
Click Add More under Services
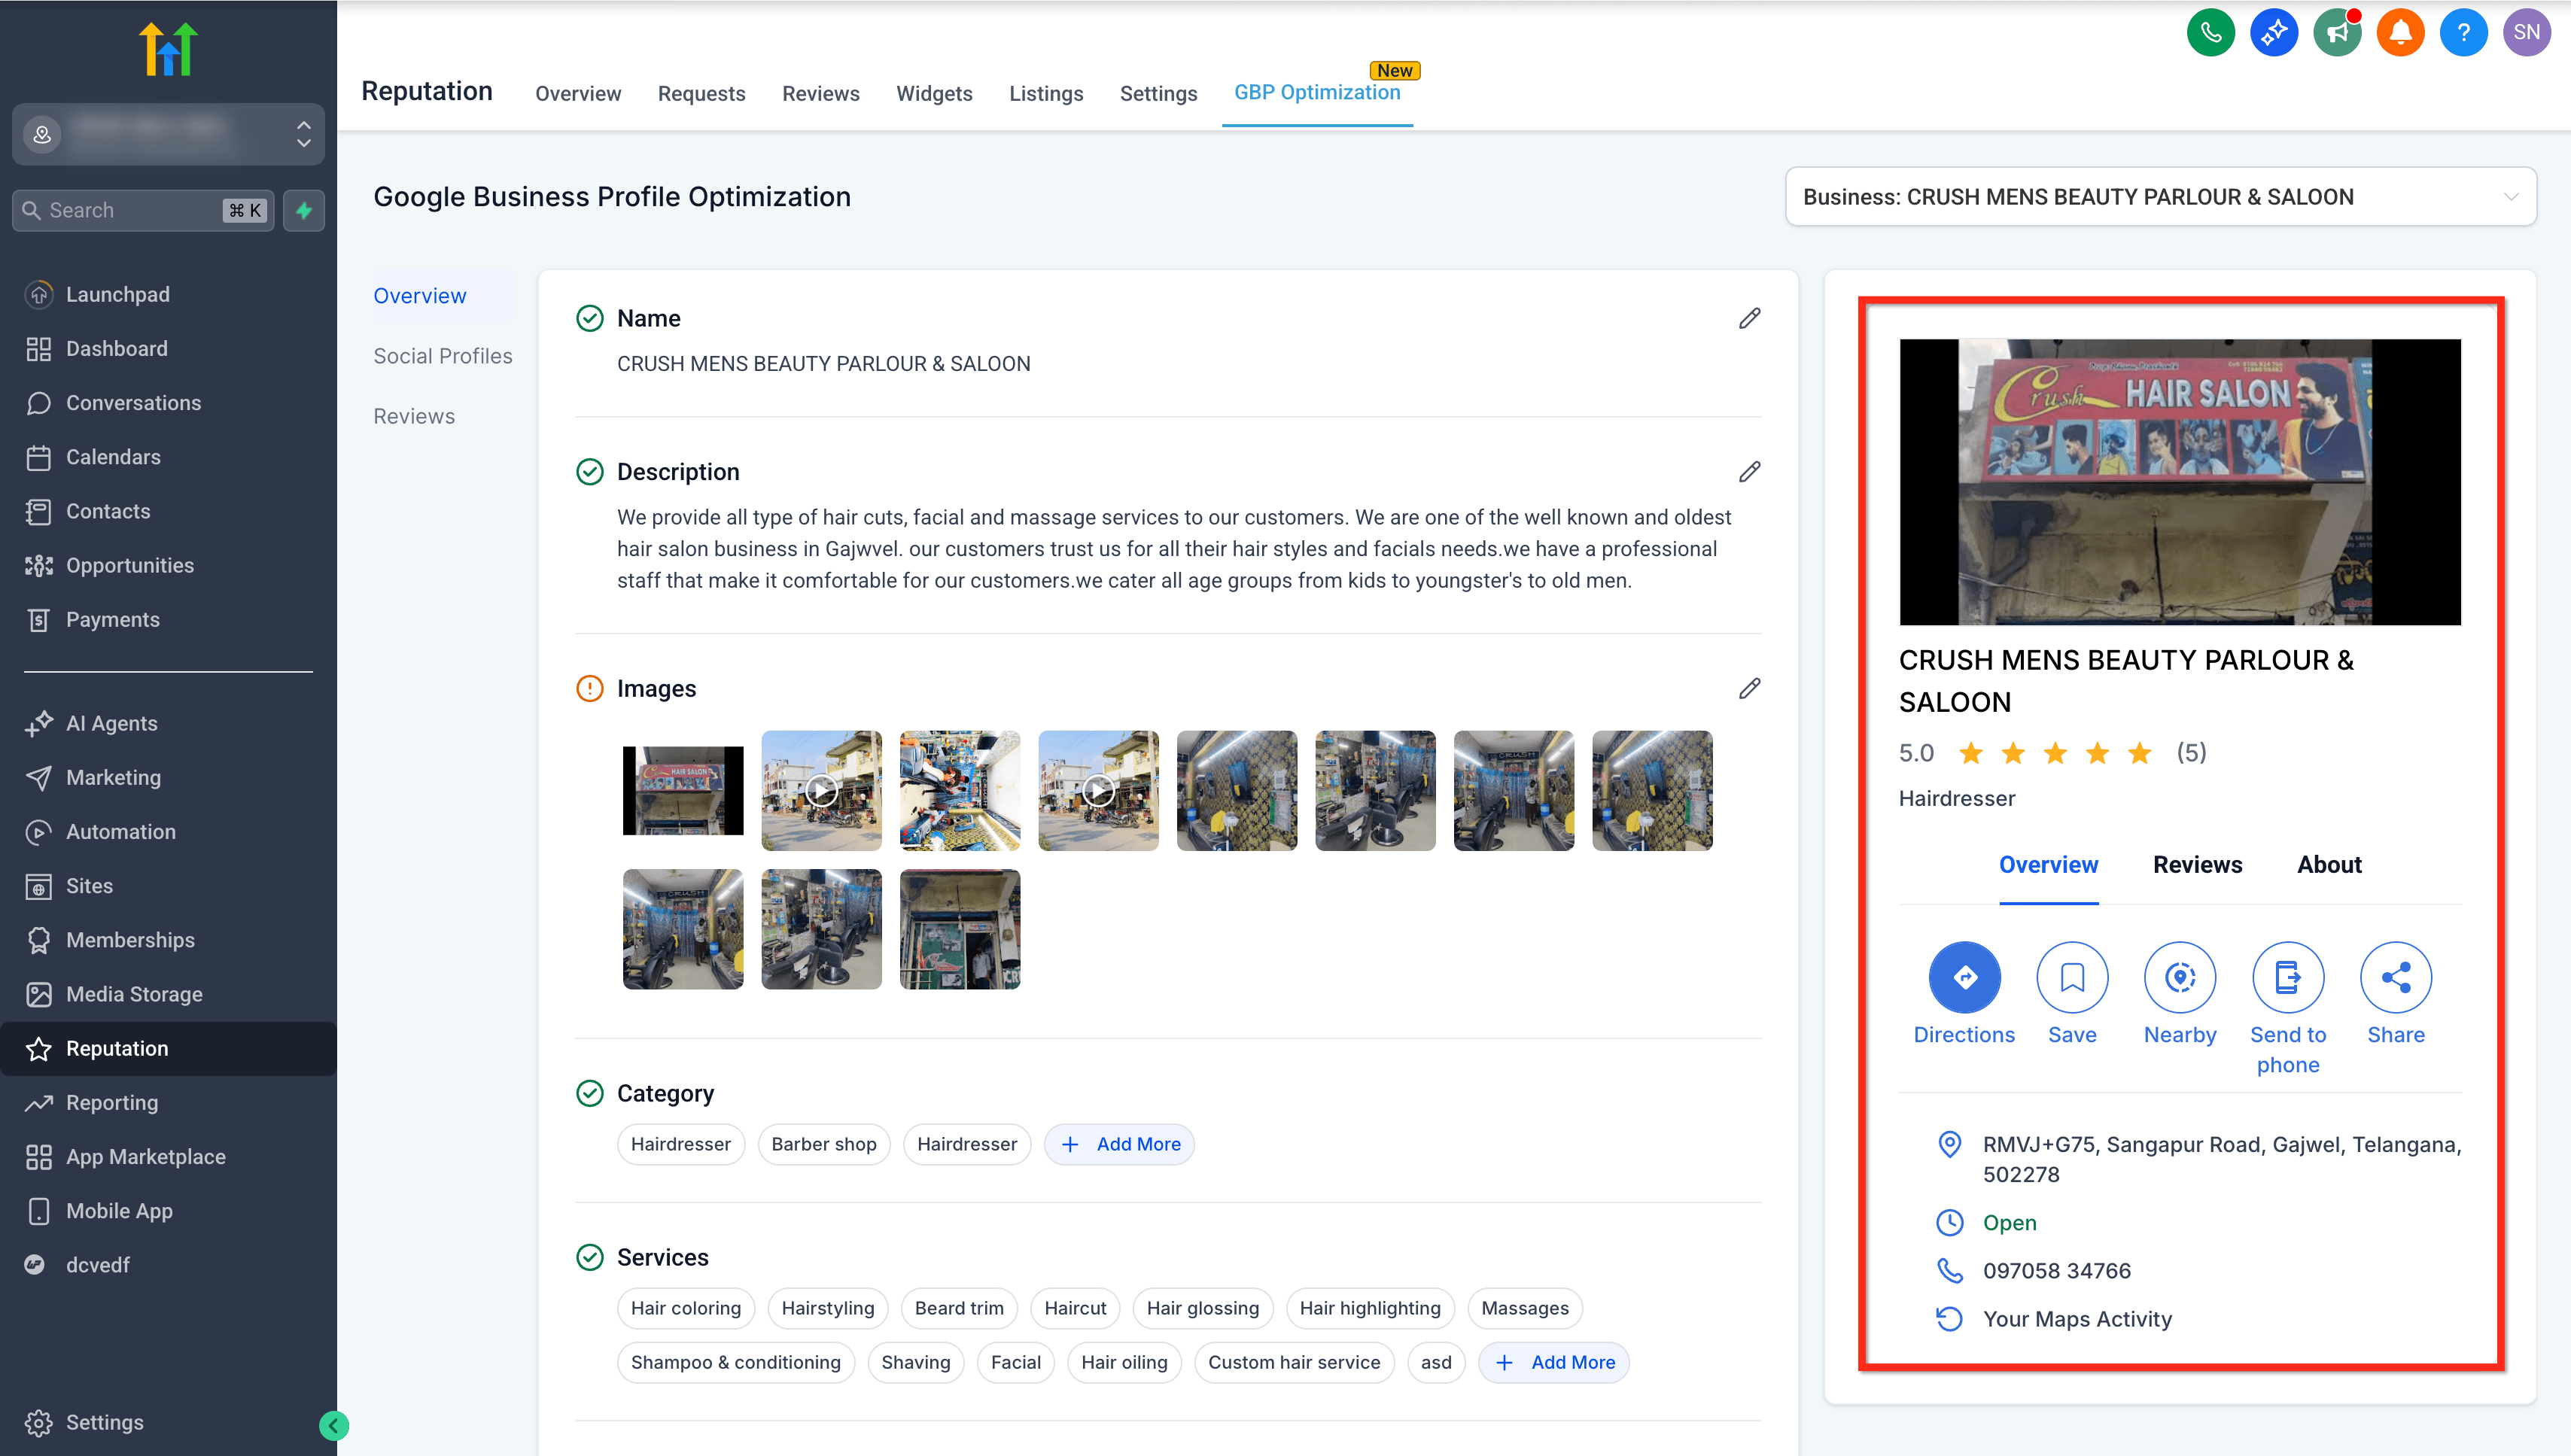[x=1553, y=1362]
